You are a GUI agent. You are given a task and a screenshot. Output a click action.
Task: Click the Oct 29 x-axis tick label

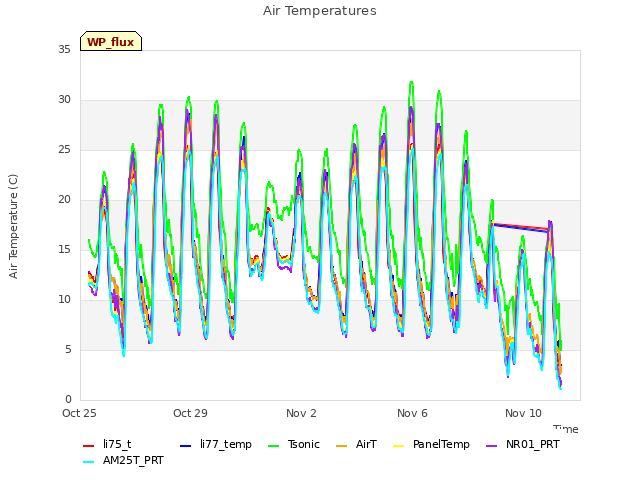[190, 413]
